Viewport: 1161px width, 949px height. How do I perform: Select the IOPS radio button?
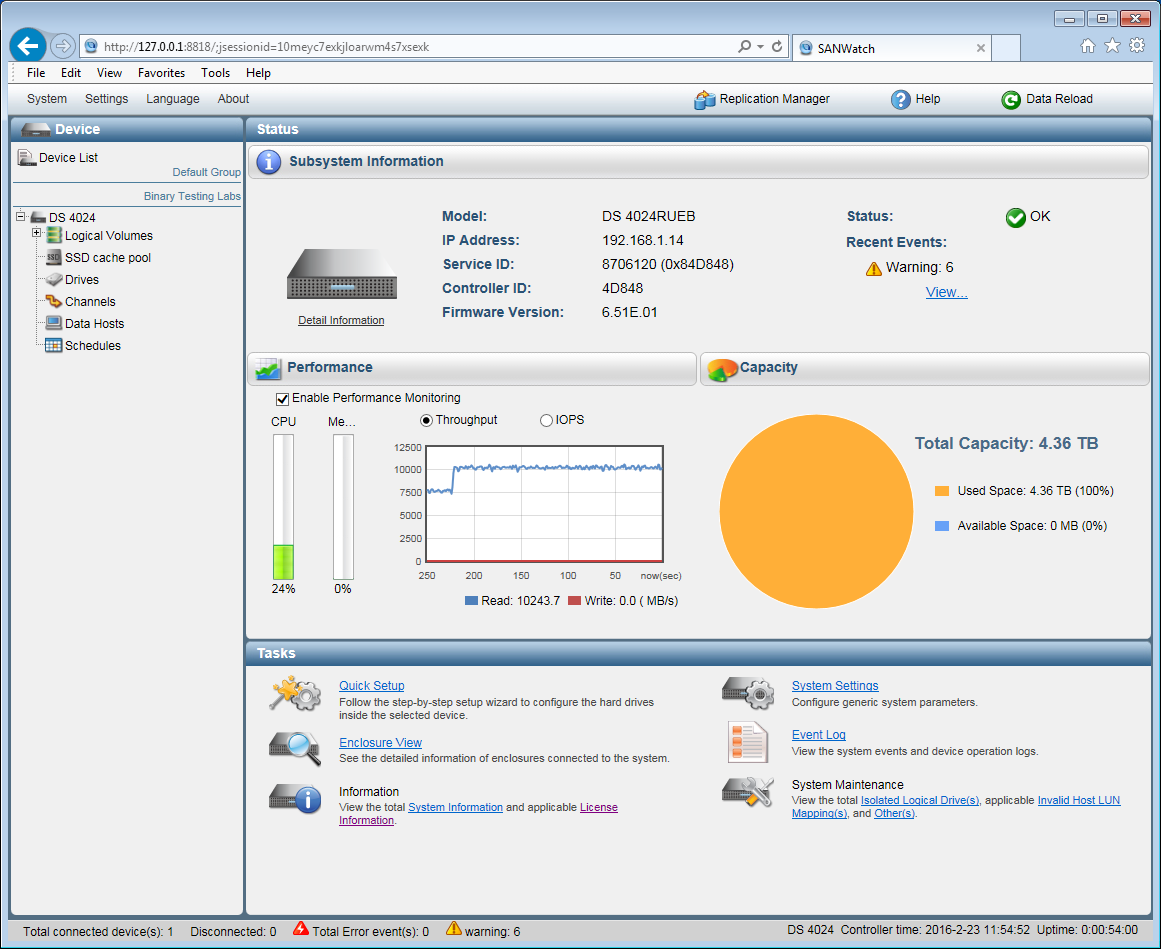click(x=544, y=419)
